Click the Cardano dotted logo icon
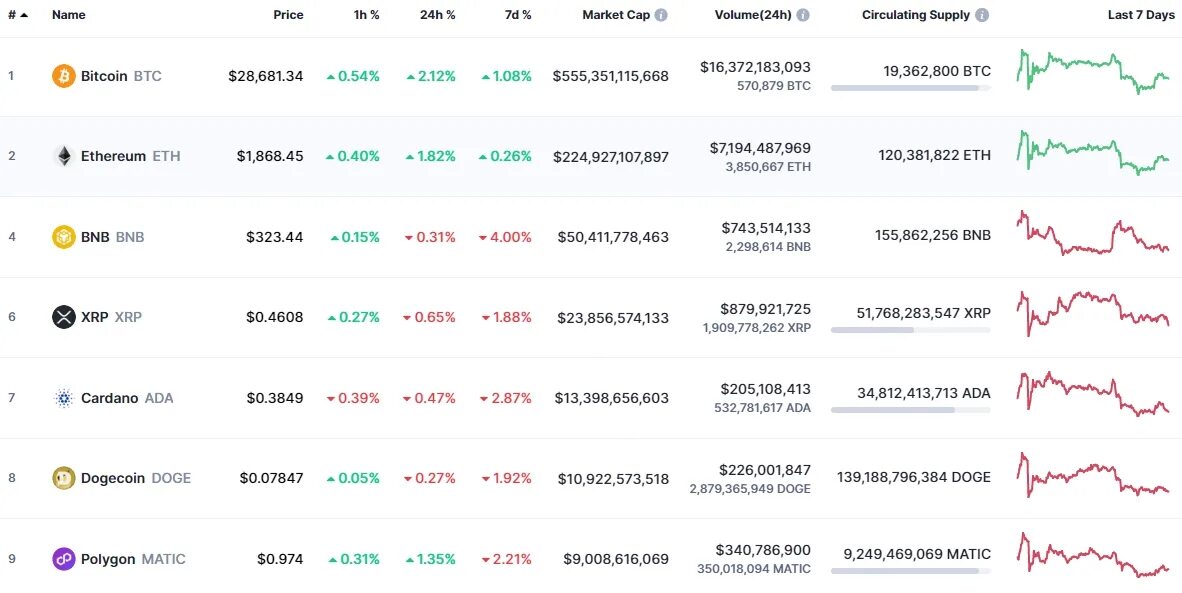The width and height of the screenshot is (1182, 593). (64, 398)
